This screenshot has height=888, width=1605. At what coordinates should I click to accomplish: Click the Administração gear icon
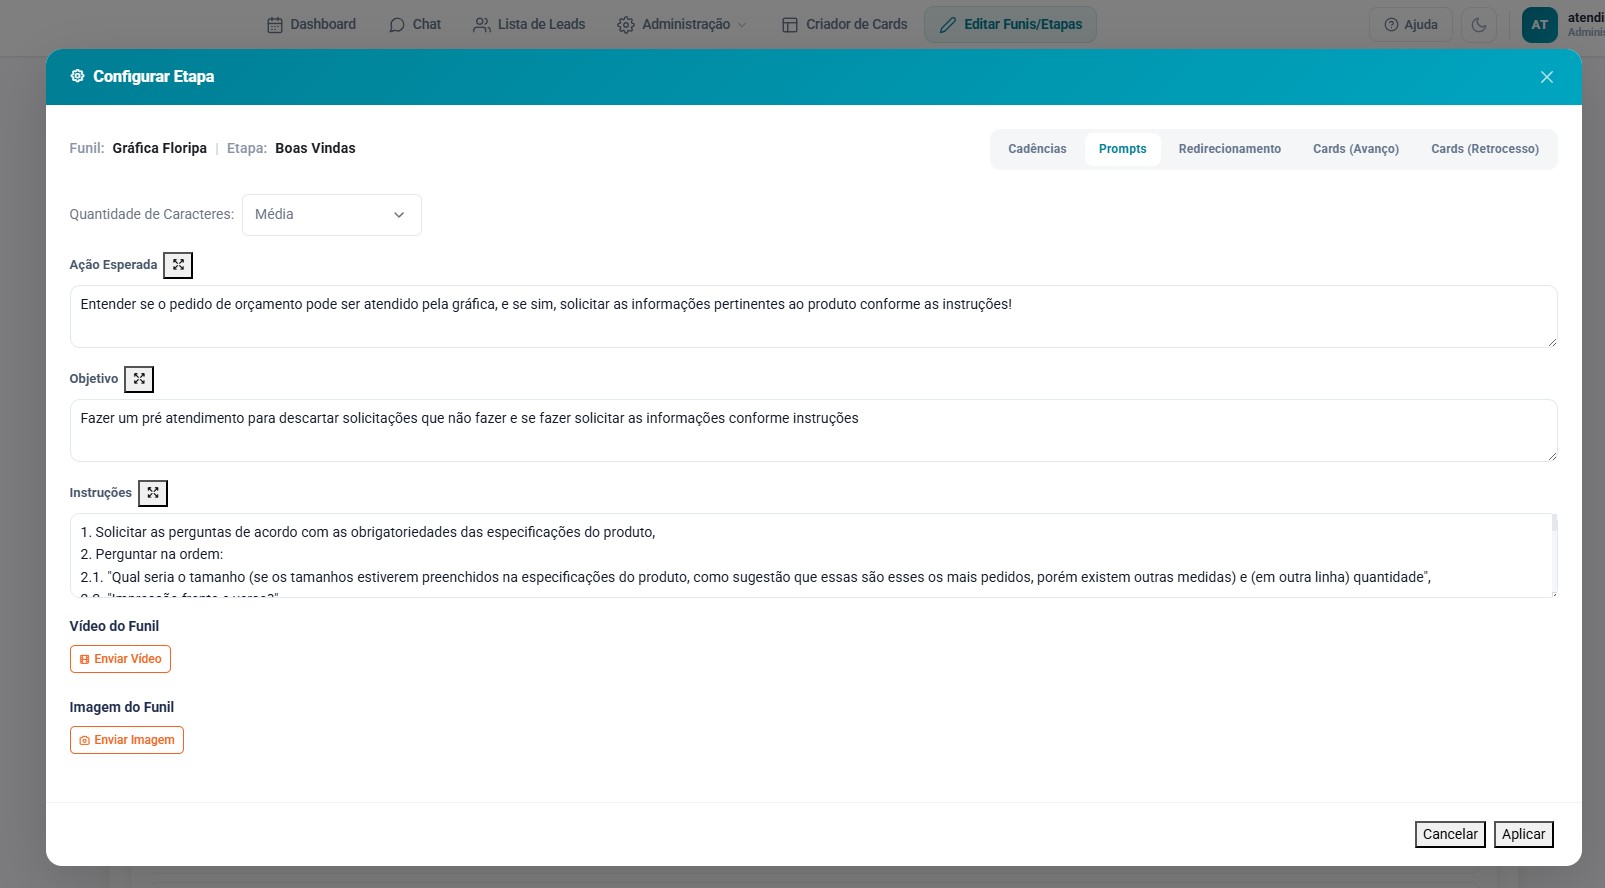click(x=626, y=25)
